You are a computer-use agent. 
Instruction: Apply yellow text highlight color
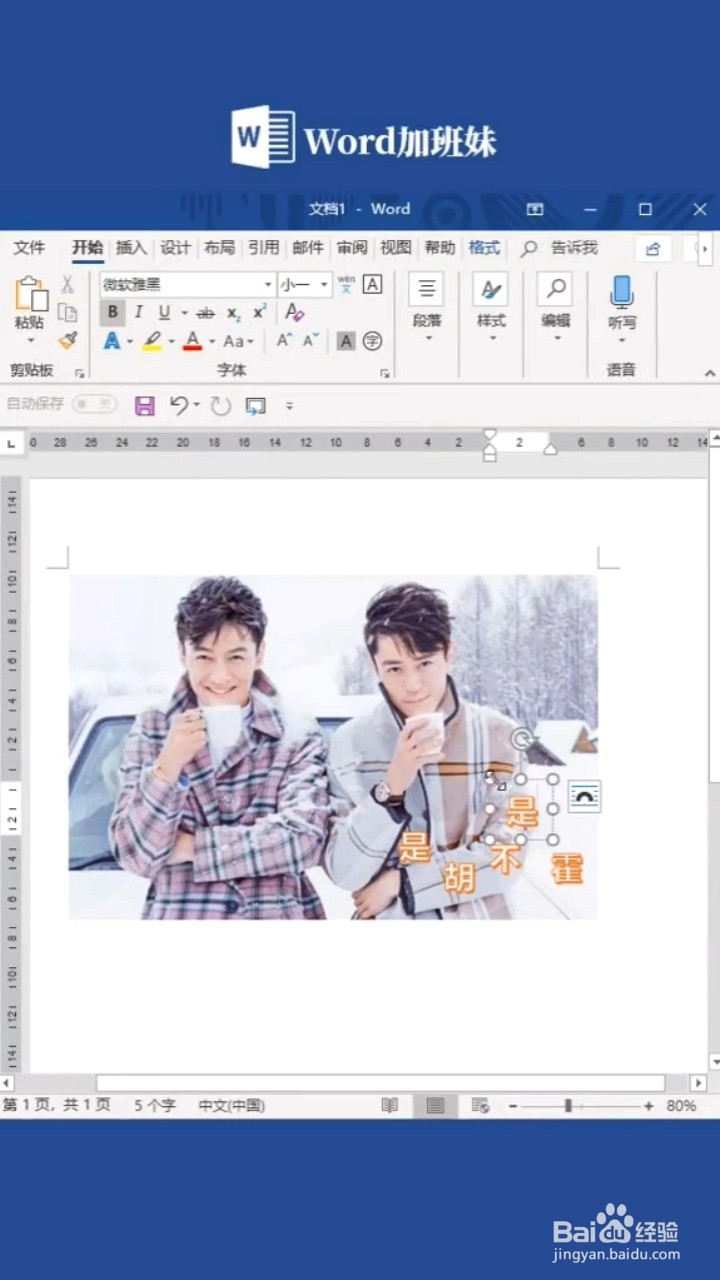(152, 341)
